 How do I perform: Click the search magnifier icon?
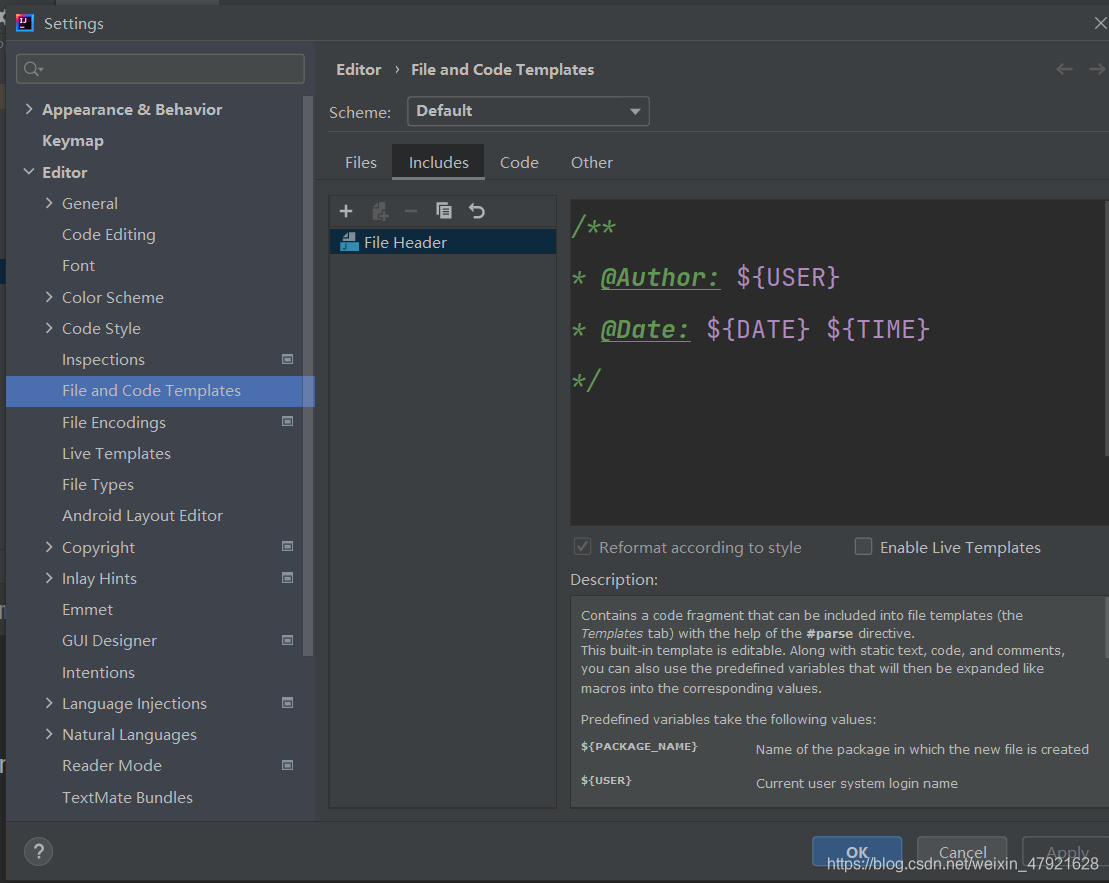point(33,69)
